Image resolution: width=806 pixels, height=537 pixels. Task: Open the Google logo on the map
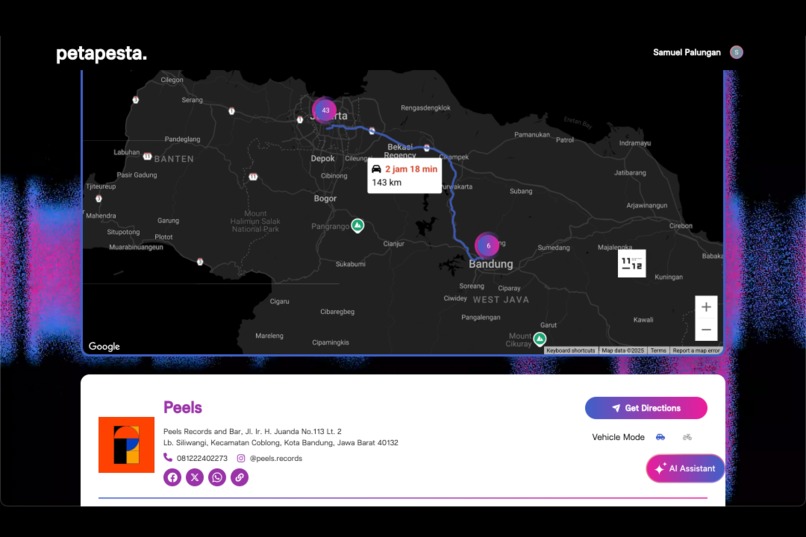[104, 346]
